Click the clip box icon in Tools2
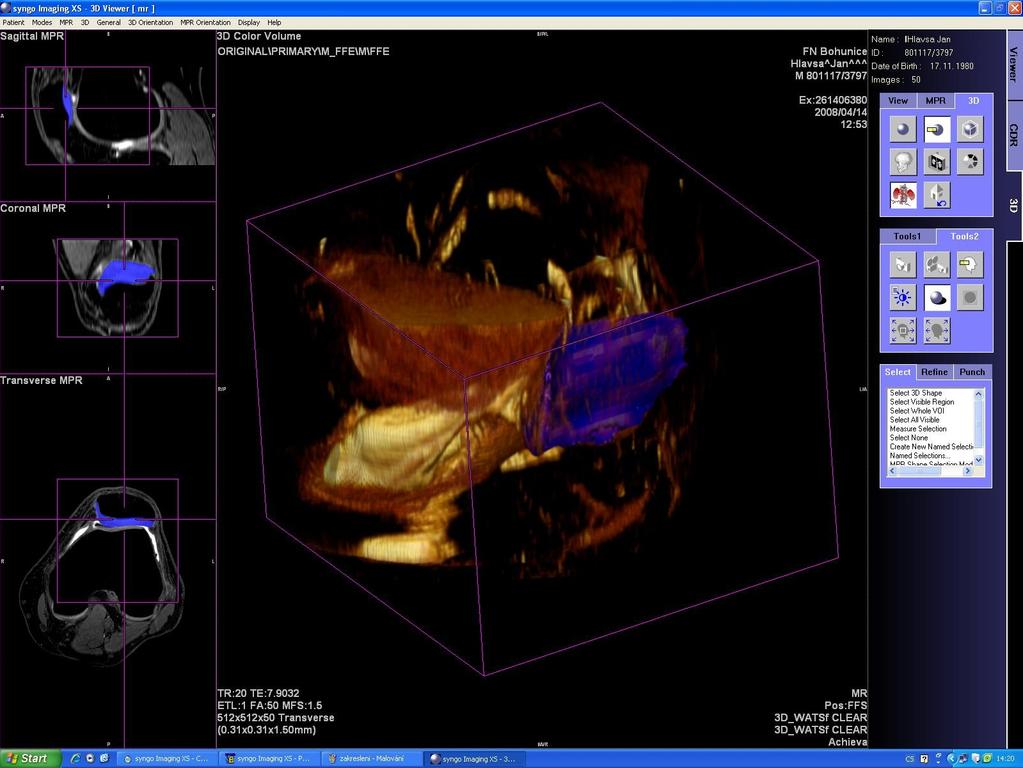Image resolution: width=1023 pixels, height=768 pixels. tap(903, 265)
